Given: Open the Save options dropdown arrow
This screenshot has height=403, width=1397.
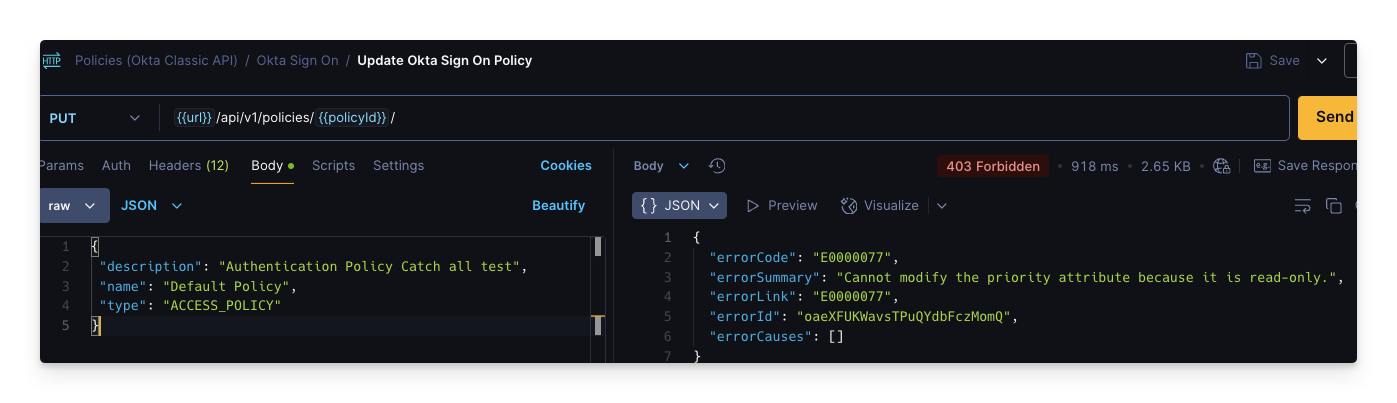Looking at the screenshot, I should pyautogui.click(x=1322, y=61).
